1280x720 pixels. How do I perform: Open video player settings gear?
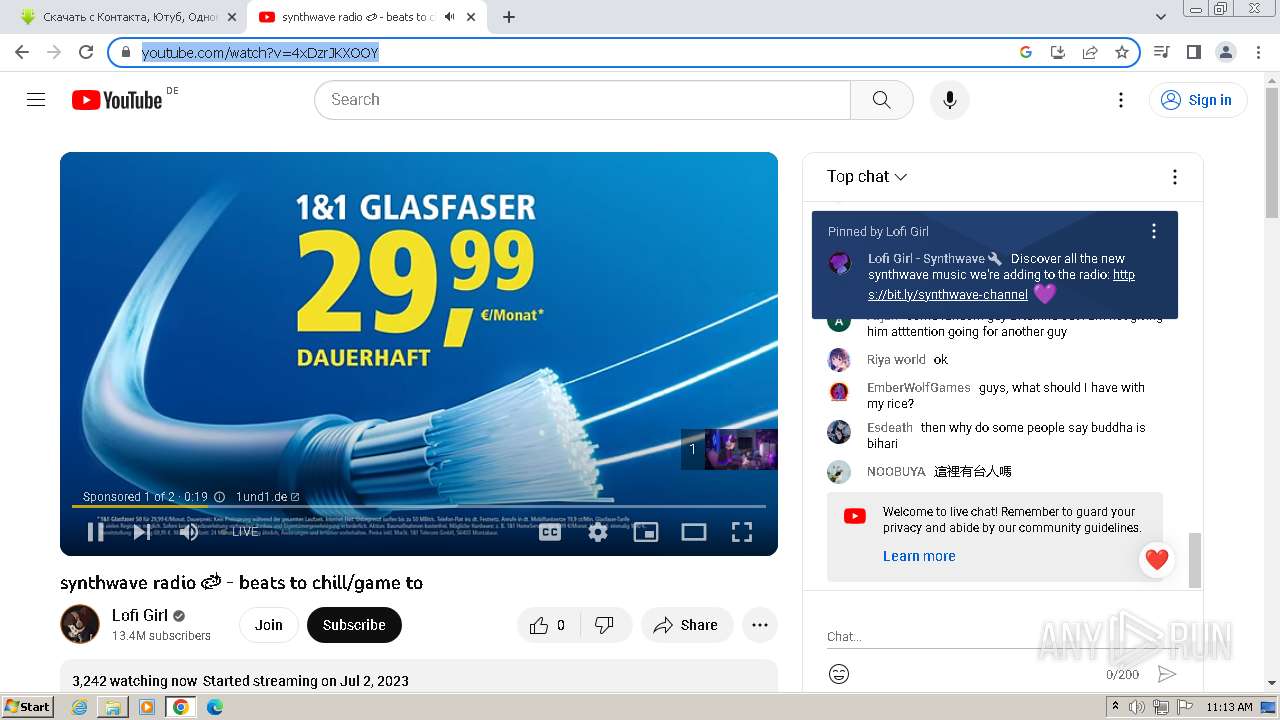(x=598, y=532)
